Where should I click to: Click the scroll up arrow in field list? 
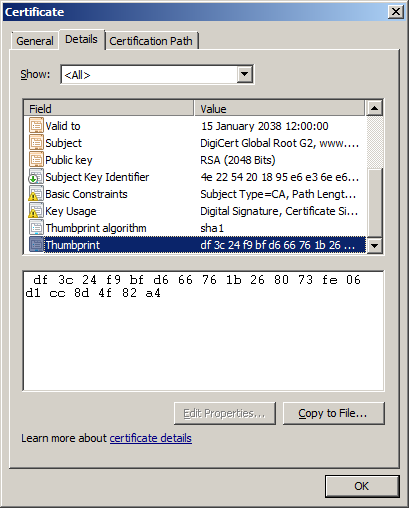pos(375,109)
